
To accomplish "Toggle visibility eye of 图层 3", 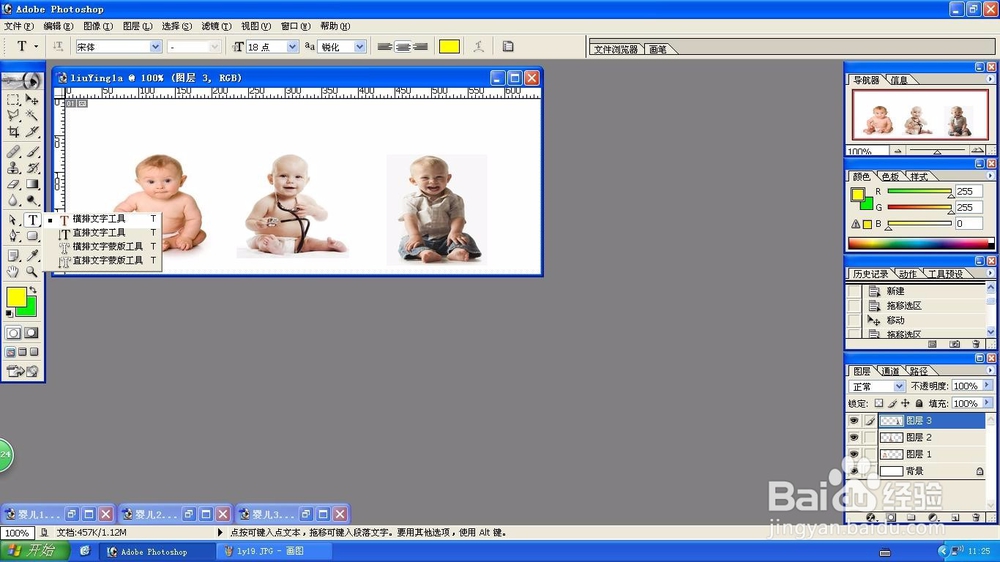I will (x=854, y=421).
